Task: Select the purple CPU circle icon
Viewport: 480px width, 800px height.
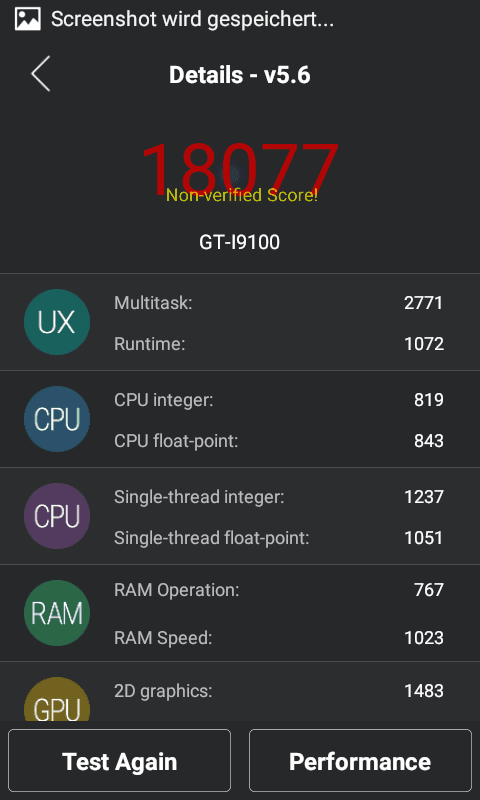Action: pos(57,516)
